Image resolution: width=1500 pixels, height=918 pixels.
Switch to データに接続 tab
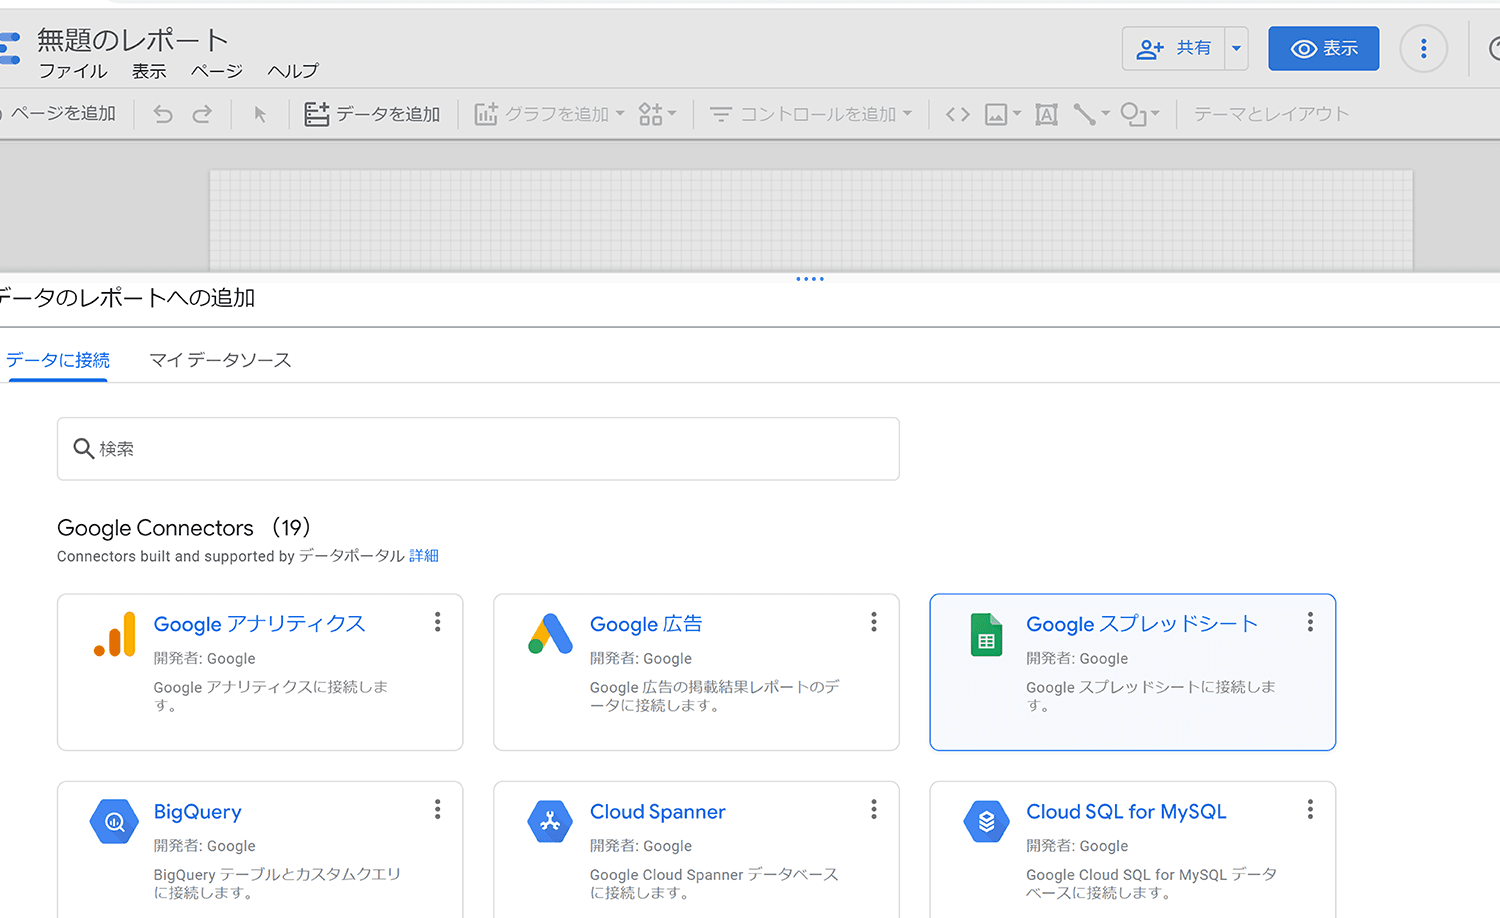[x=57, y=360]
